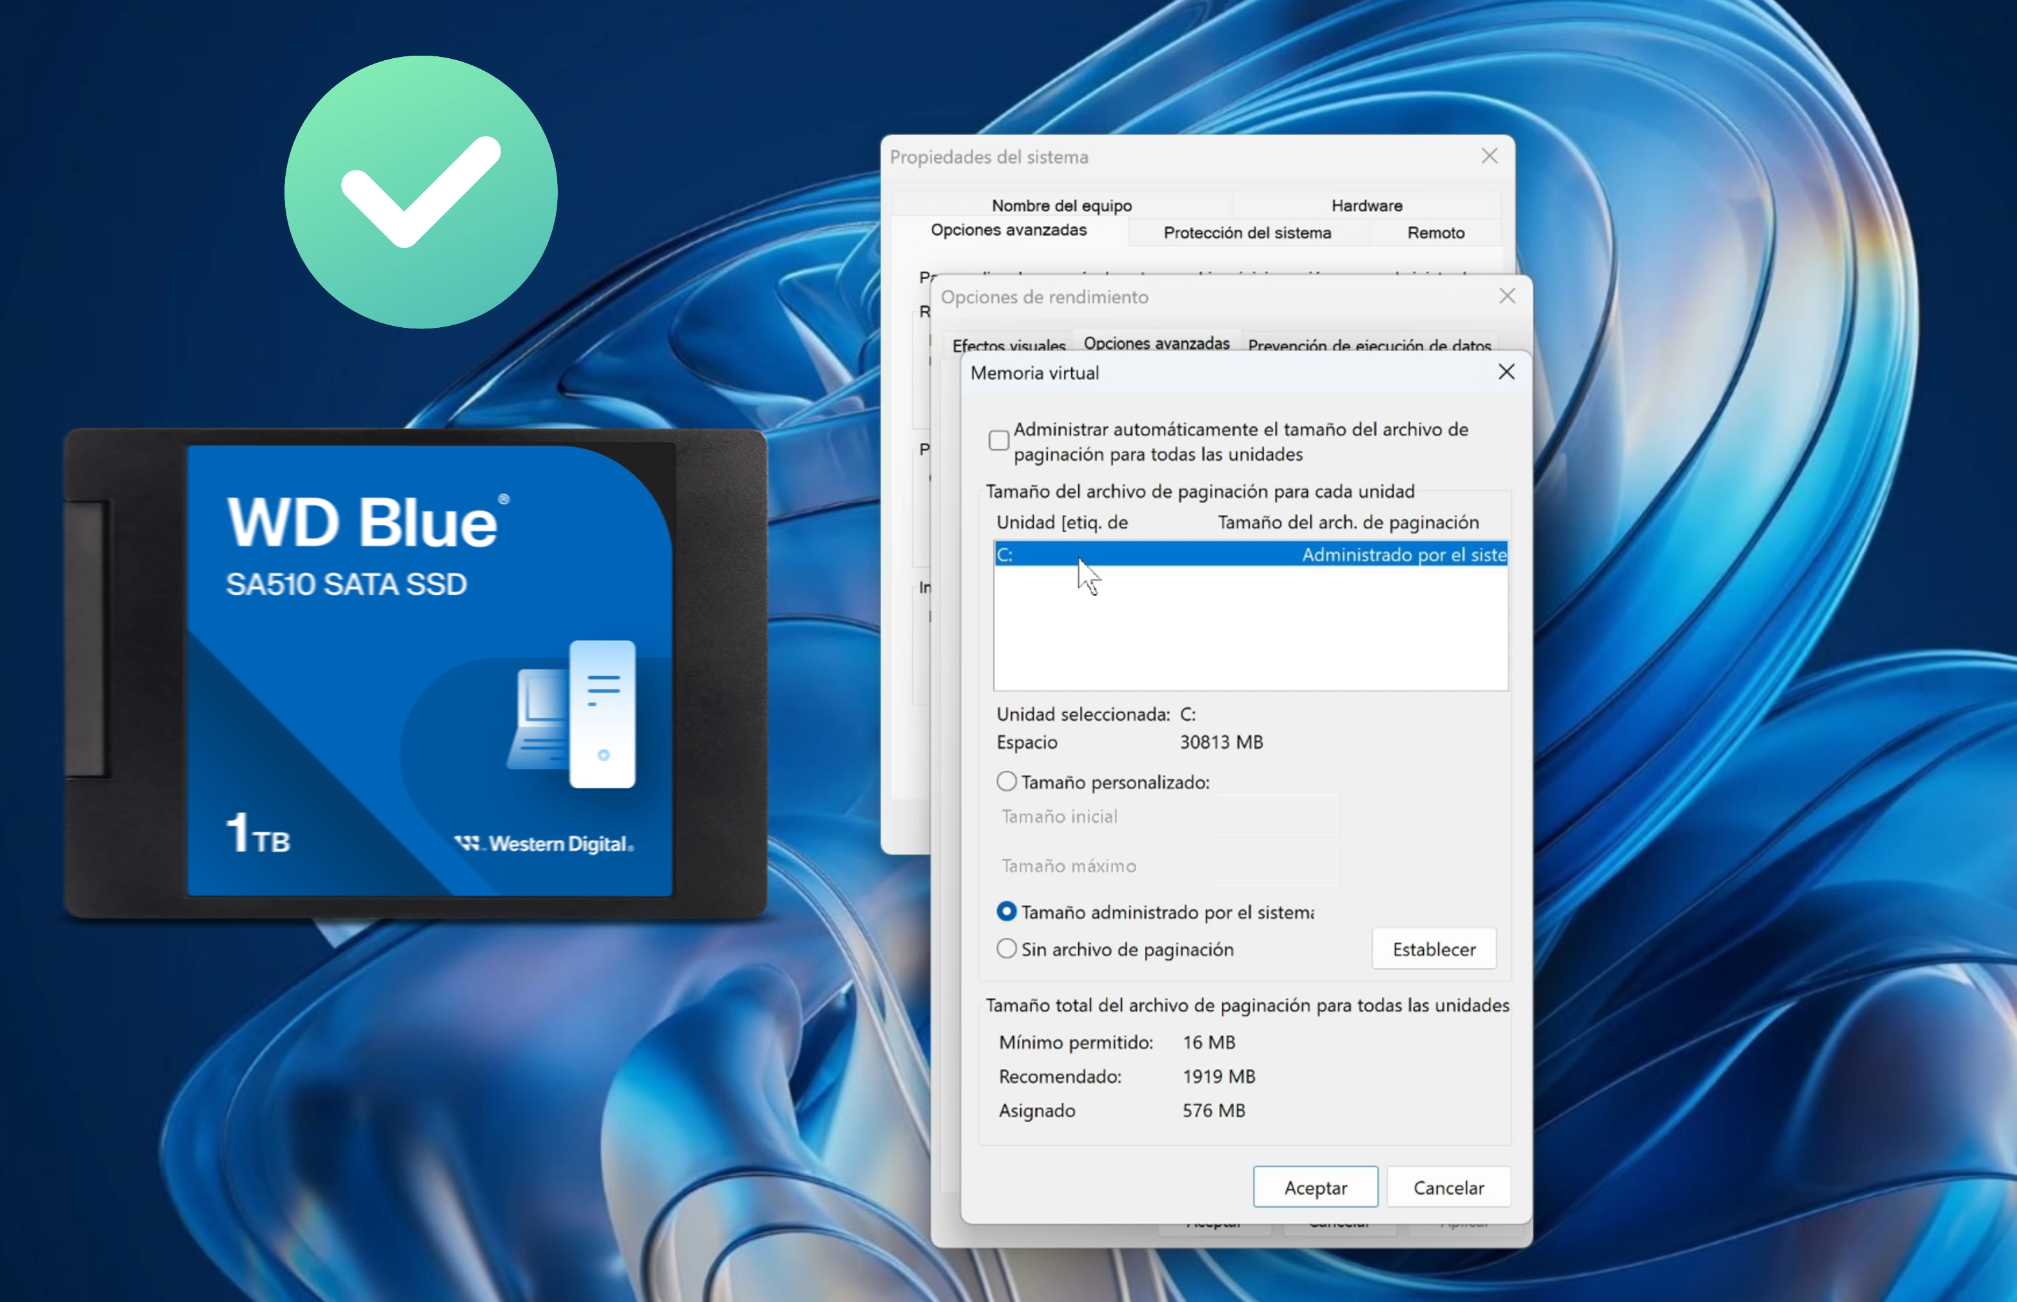Select Opciones avanzadas tab in Opciones de rendimiento
2017x1302 pixels.
point(1156,343)
